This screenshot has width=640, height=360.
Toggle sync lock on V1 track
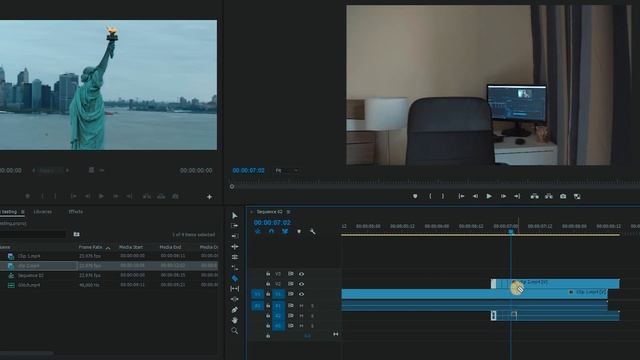(291, 294)
